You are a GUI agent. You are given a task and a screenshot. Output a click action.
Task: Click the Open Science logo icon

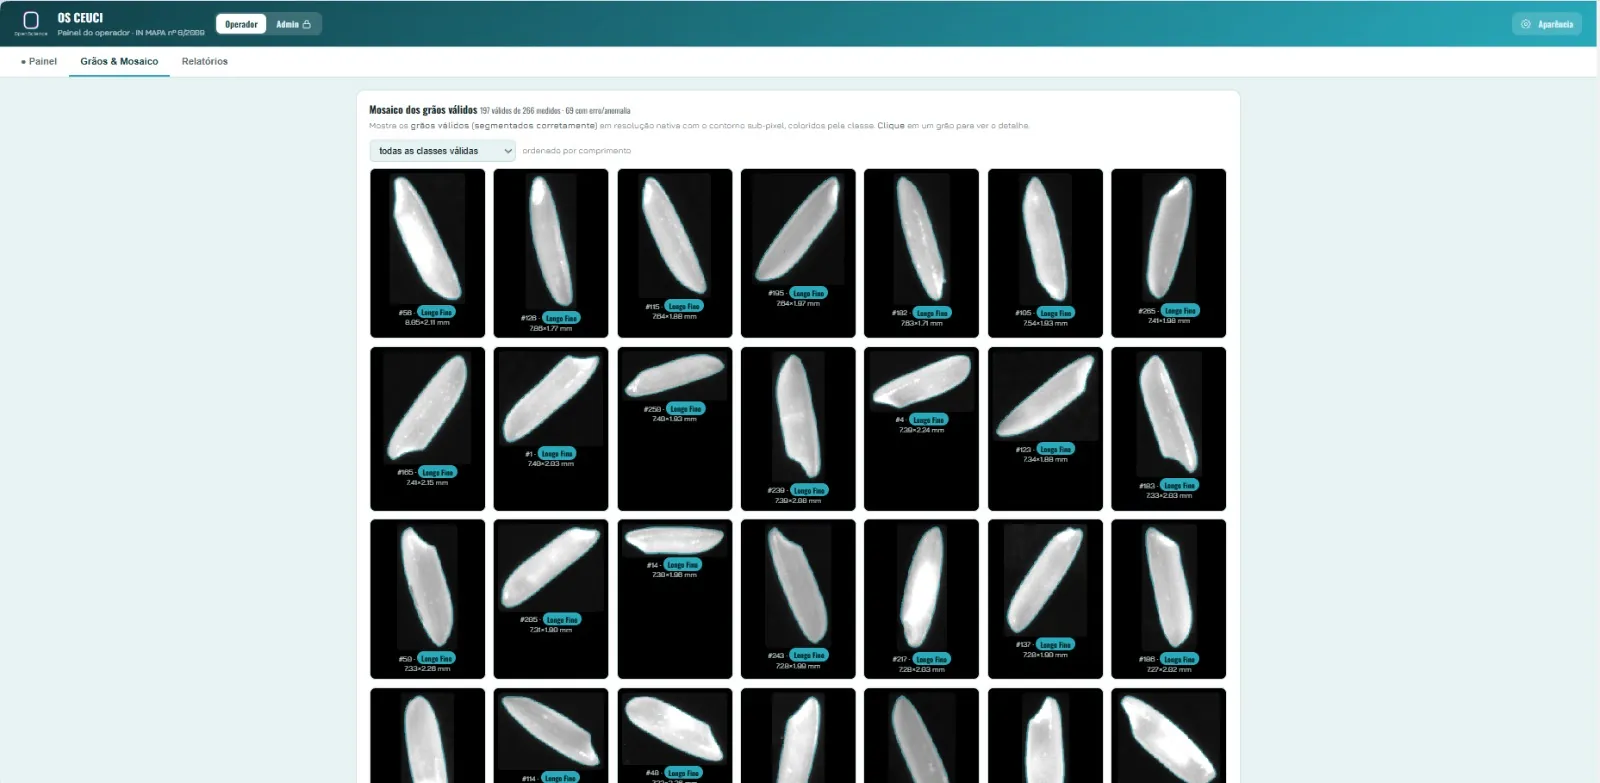(x=31, y=21)
